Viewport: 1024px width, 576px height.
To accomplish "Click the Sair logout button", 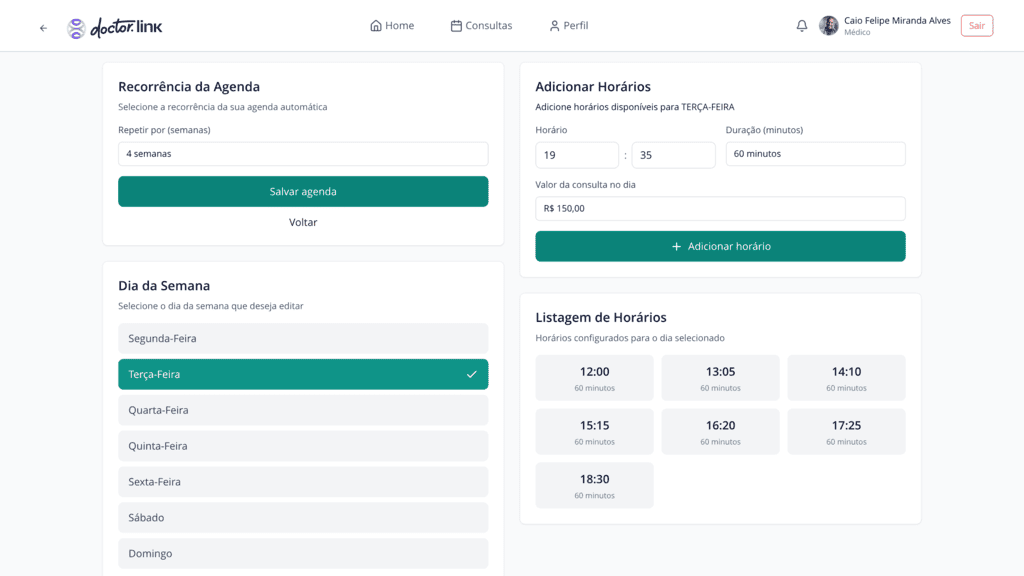I will tap(976, 26).
